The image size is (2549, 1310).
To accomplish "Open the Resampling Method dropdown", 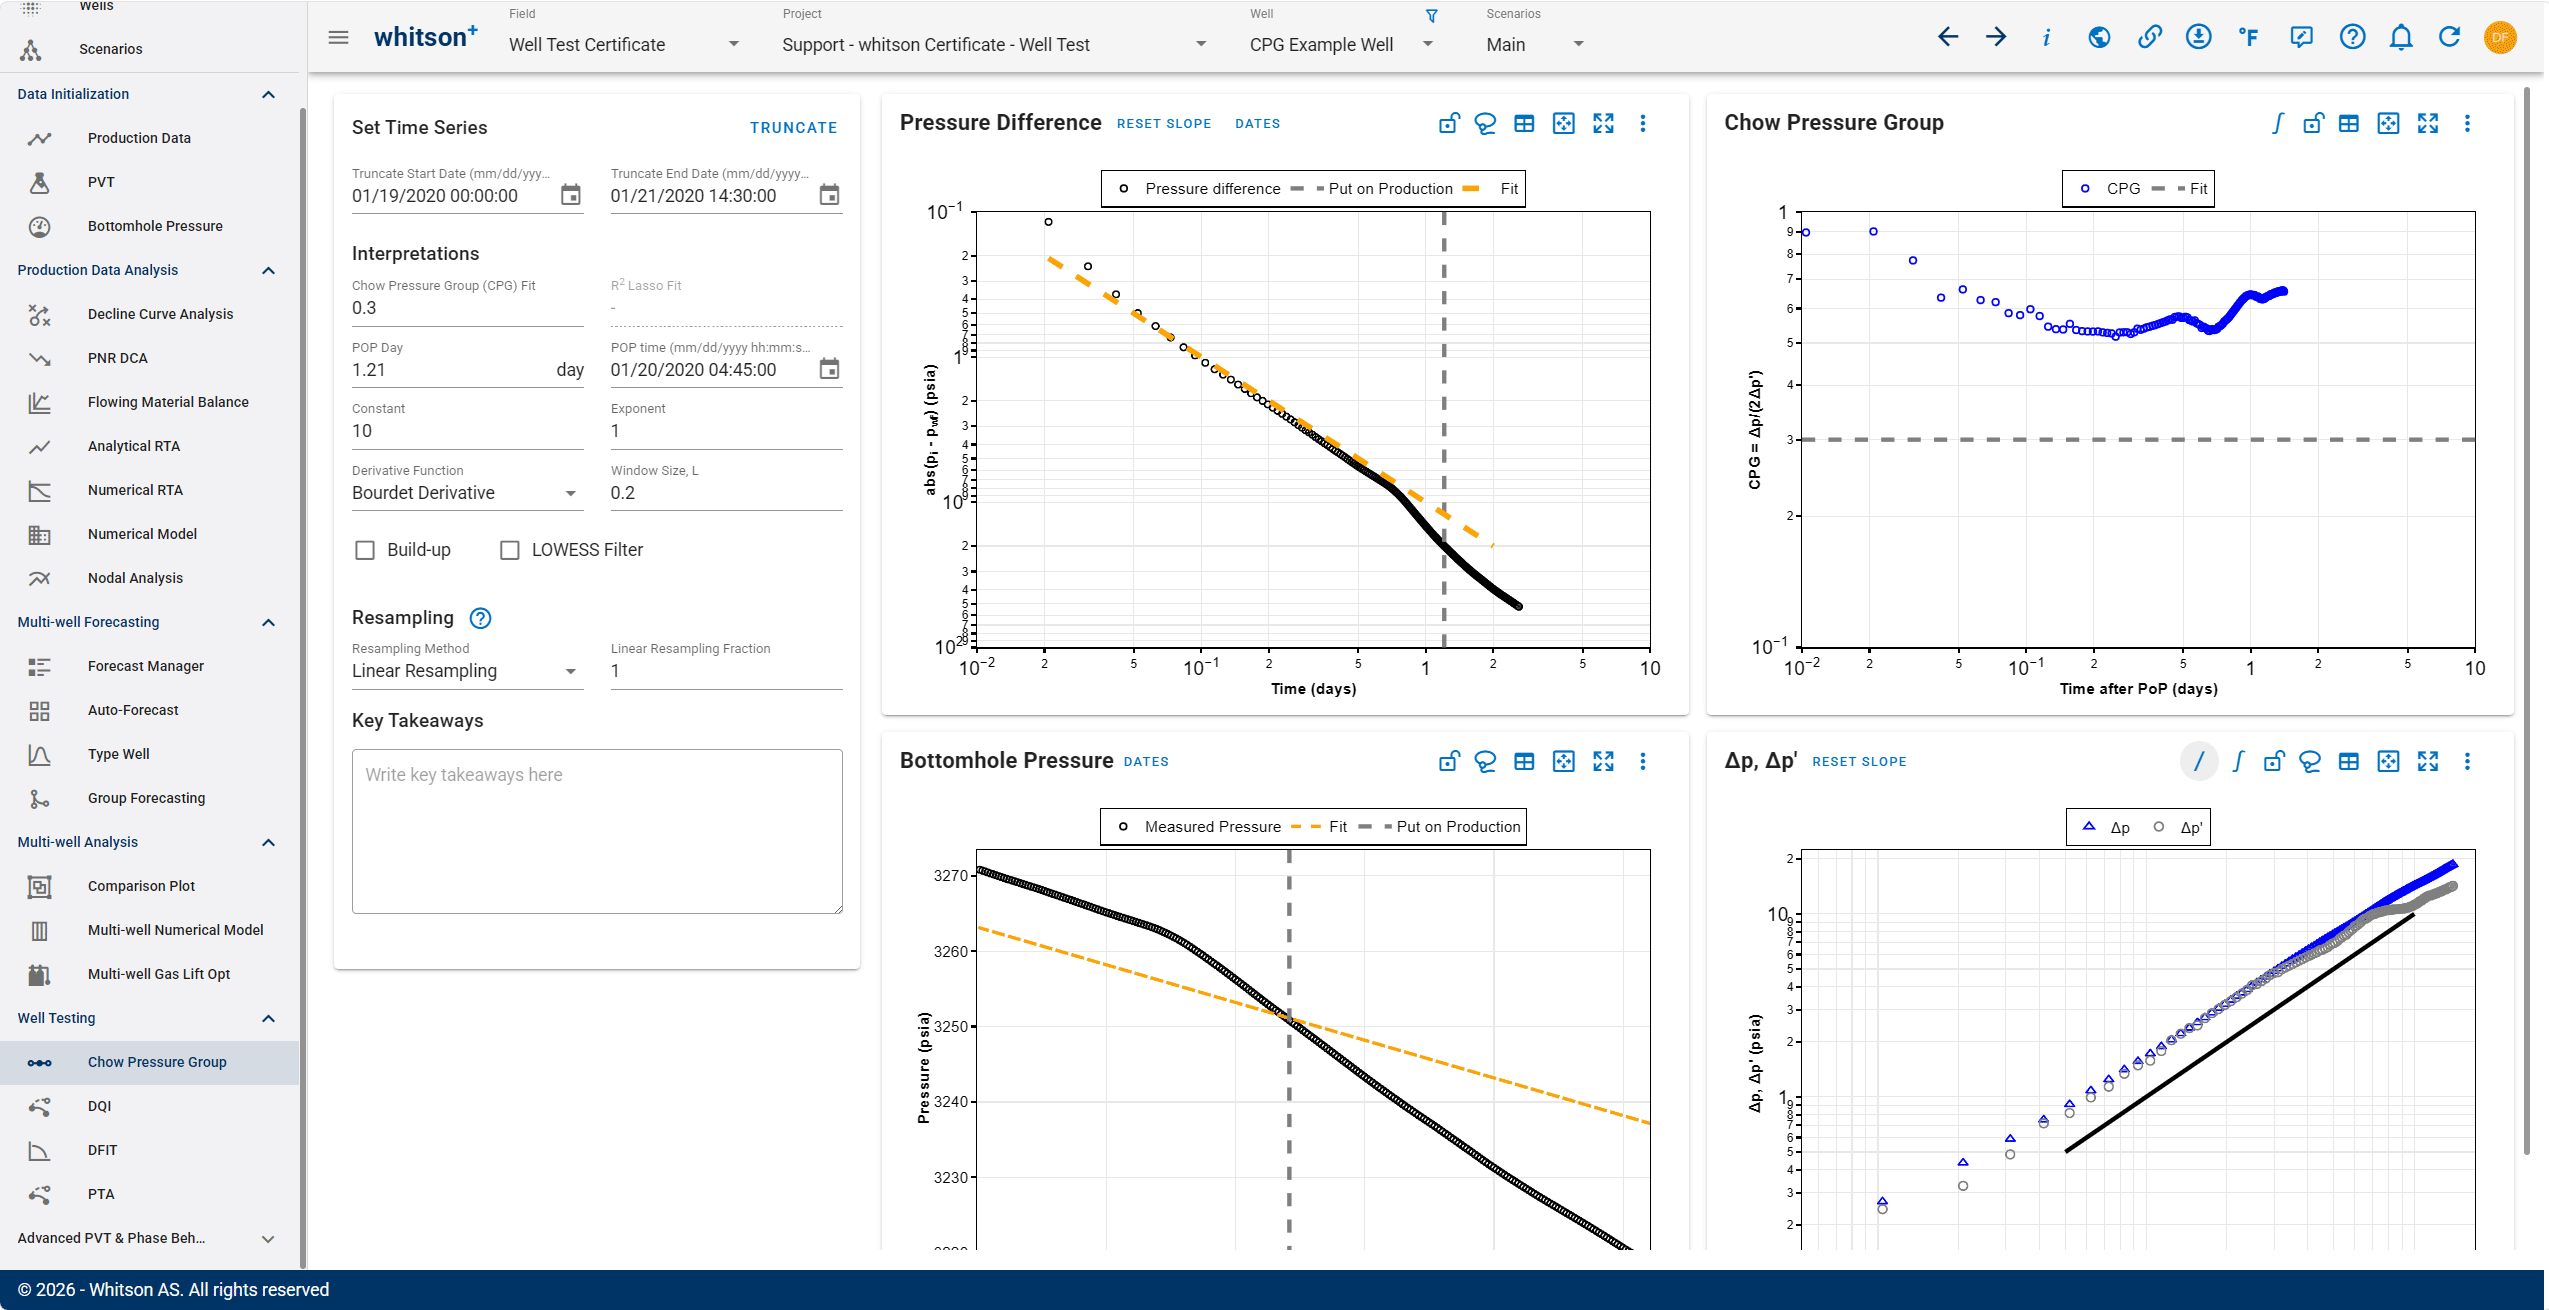I will tap(467, 671).
